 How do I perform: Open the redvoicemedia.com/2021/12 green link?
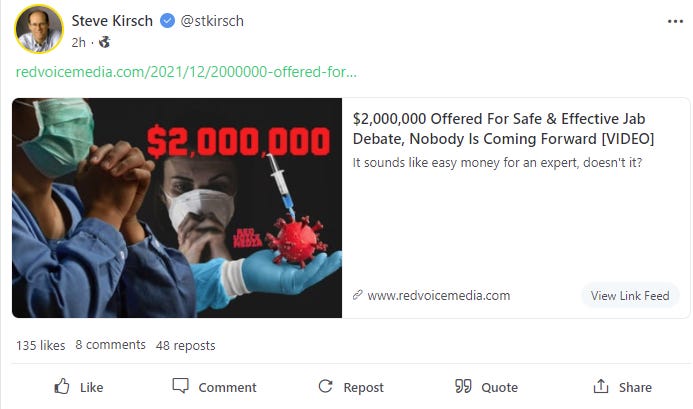pyautogui.click(x=186, y=72)
